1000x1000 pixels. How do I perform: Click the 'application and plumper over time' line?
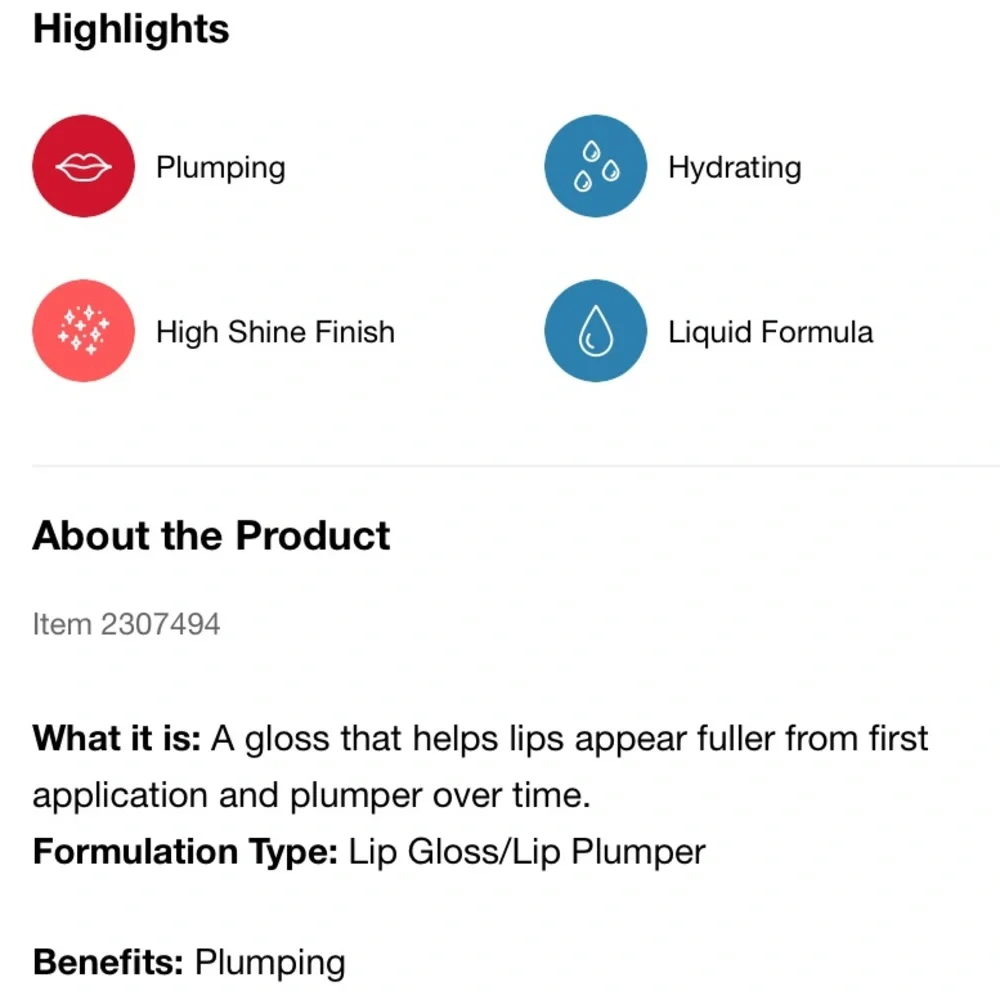click(x=311, y=795)
